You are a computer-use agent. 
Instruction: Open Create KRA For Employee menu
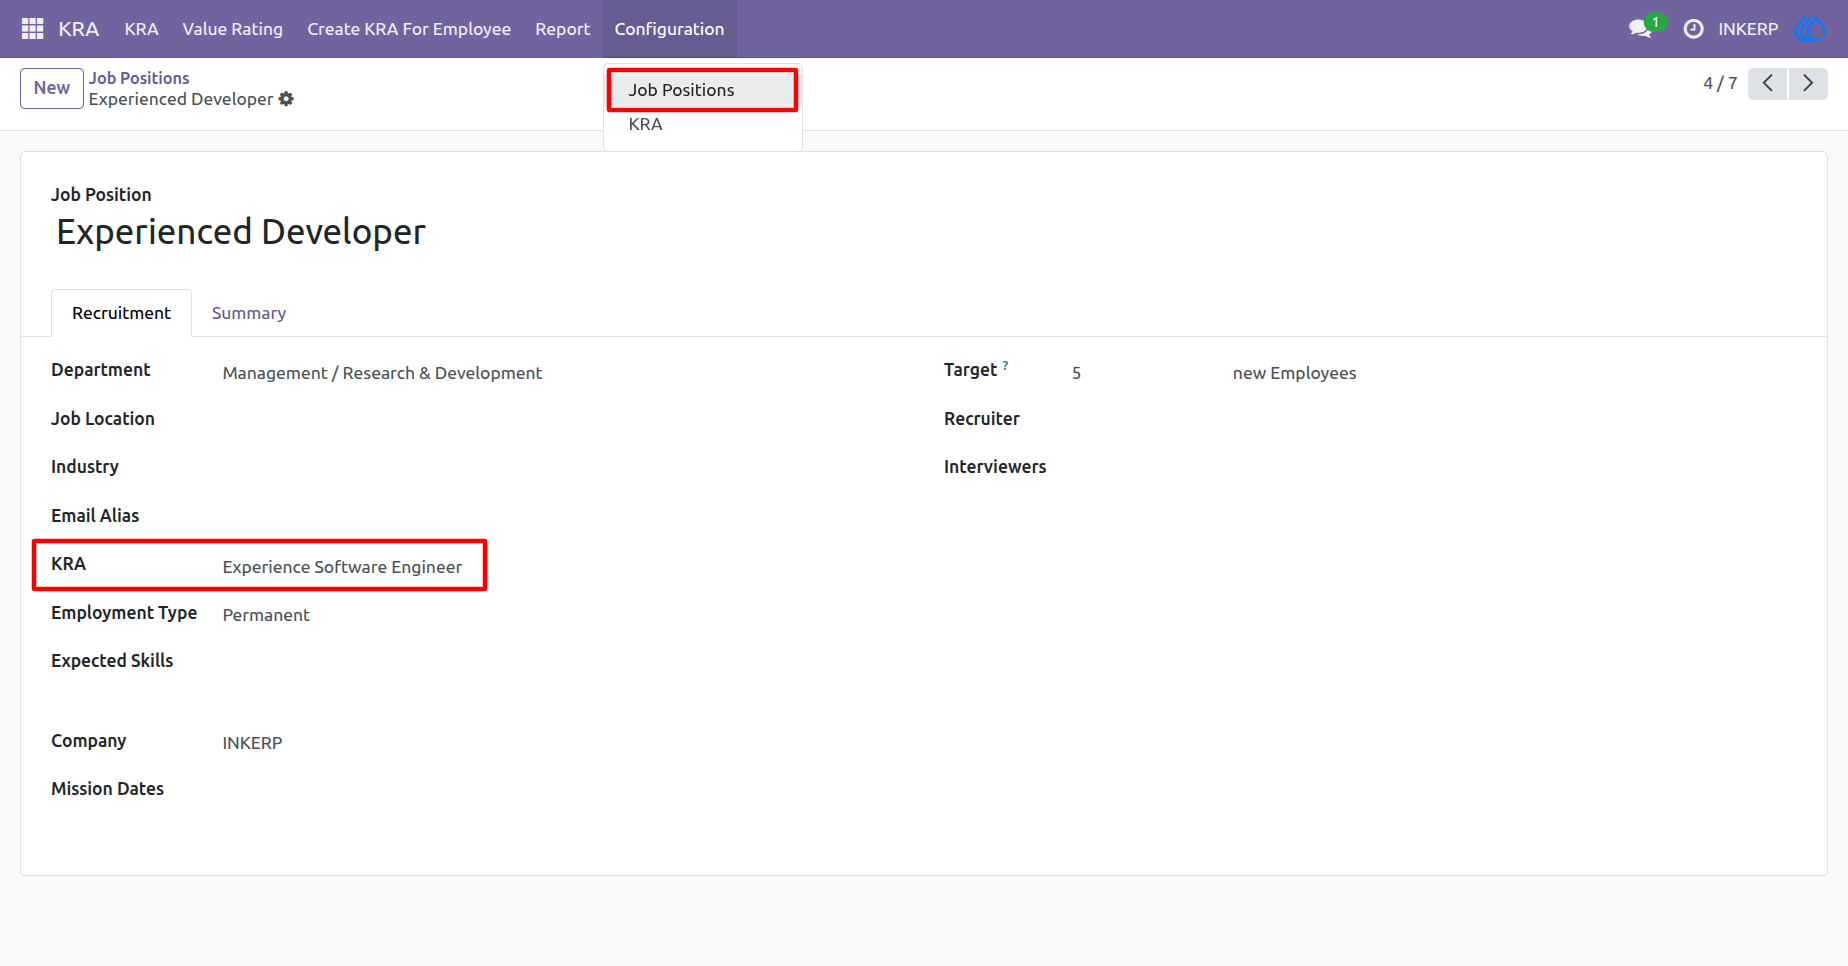[409, 29]
